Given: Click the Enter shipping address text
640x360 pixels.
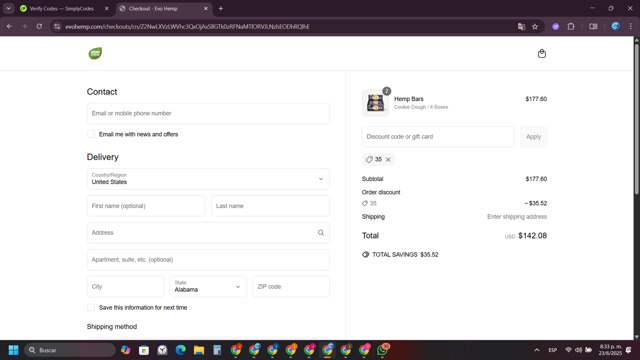Looking at the screenshot, I should click(x=517, y=217).
